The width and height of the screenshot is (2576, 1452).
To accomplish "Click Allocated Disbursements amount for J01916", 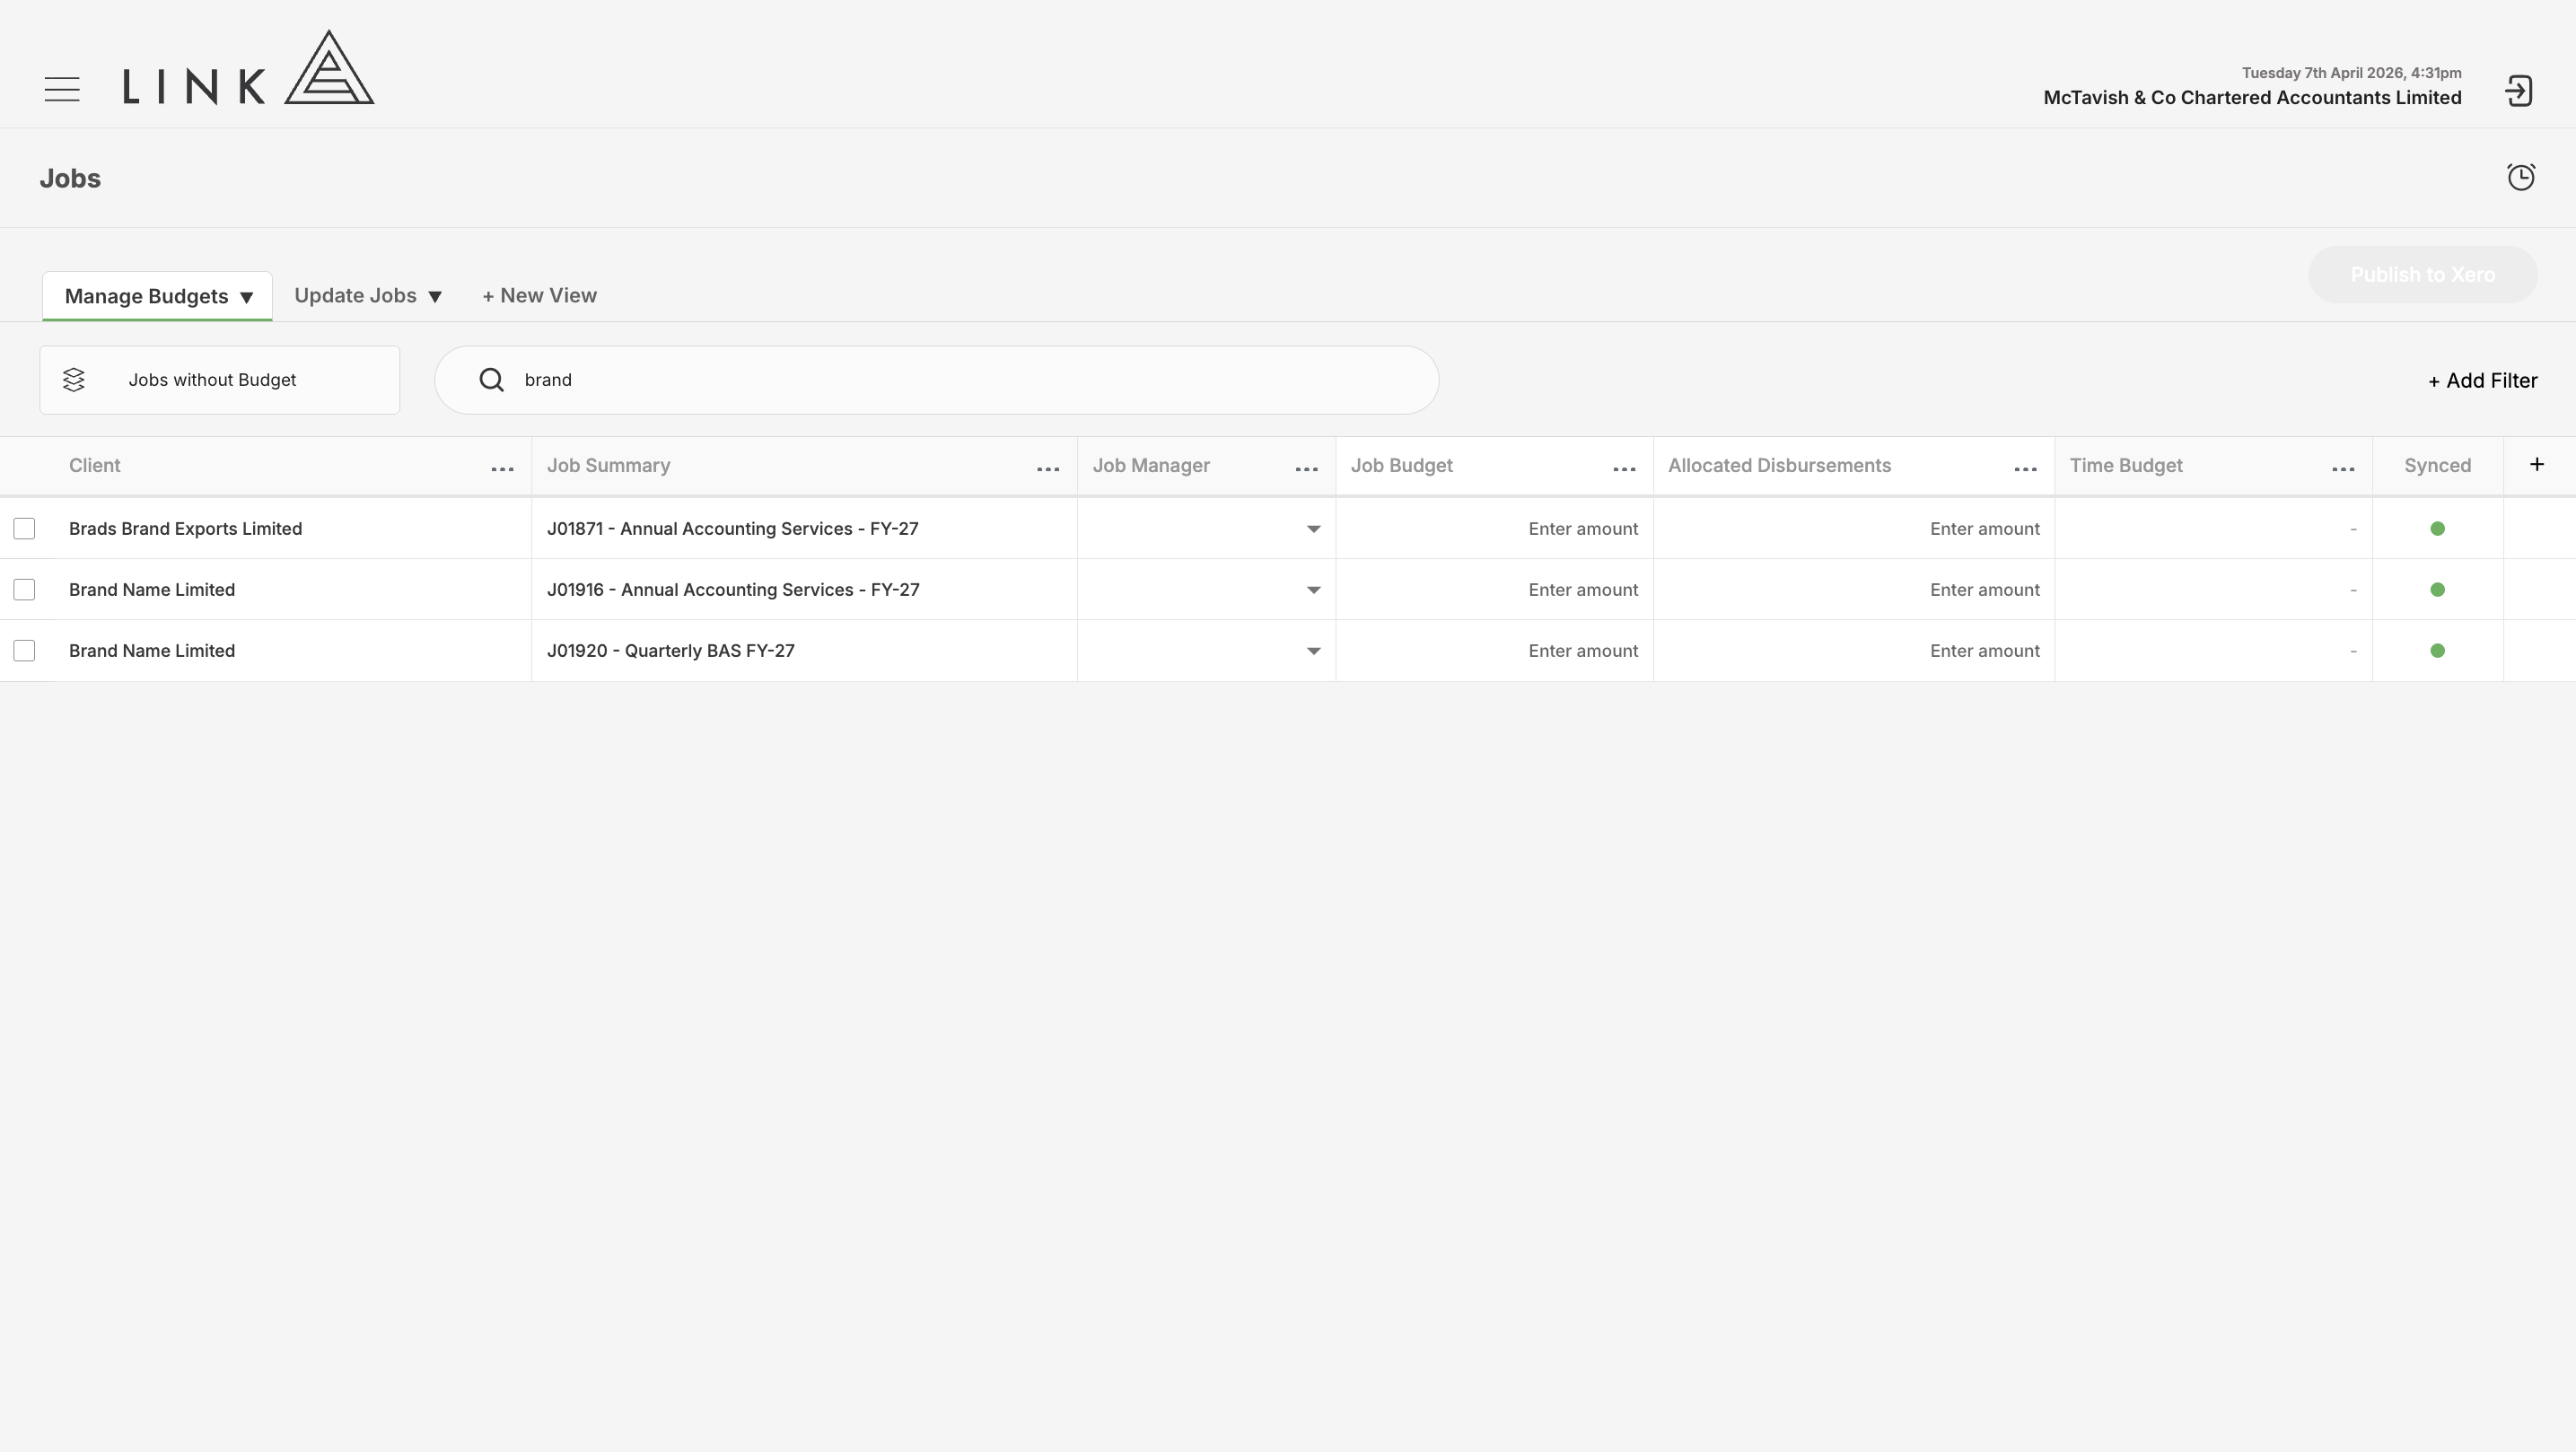I will pos(1853,590).
